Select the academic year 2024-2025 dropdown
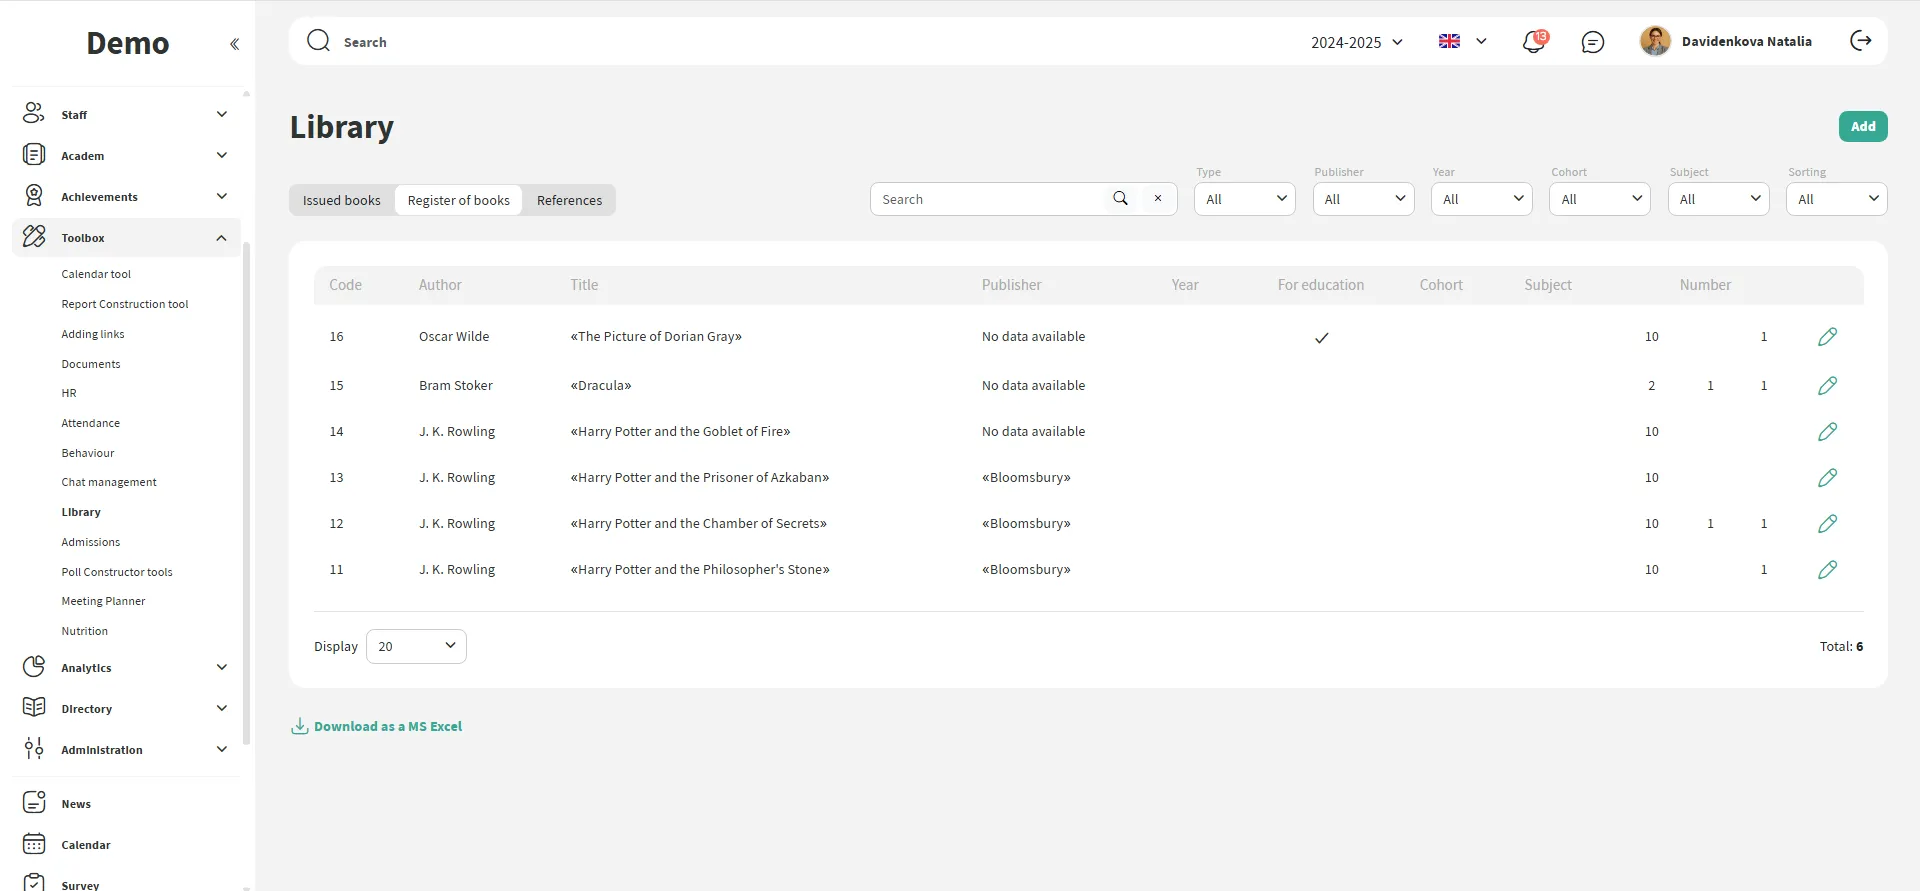Viewport: 1920px width, 891px height. point(1356,42)
